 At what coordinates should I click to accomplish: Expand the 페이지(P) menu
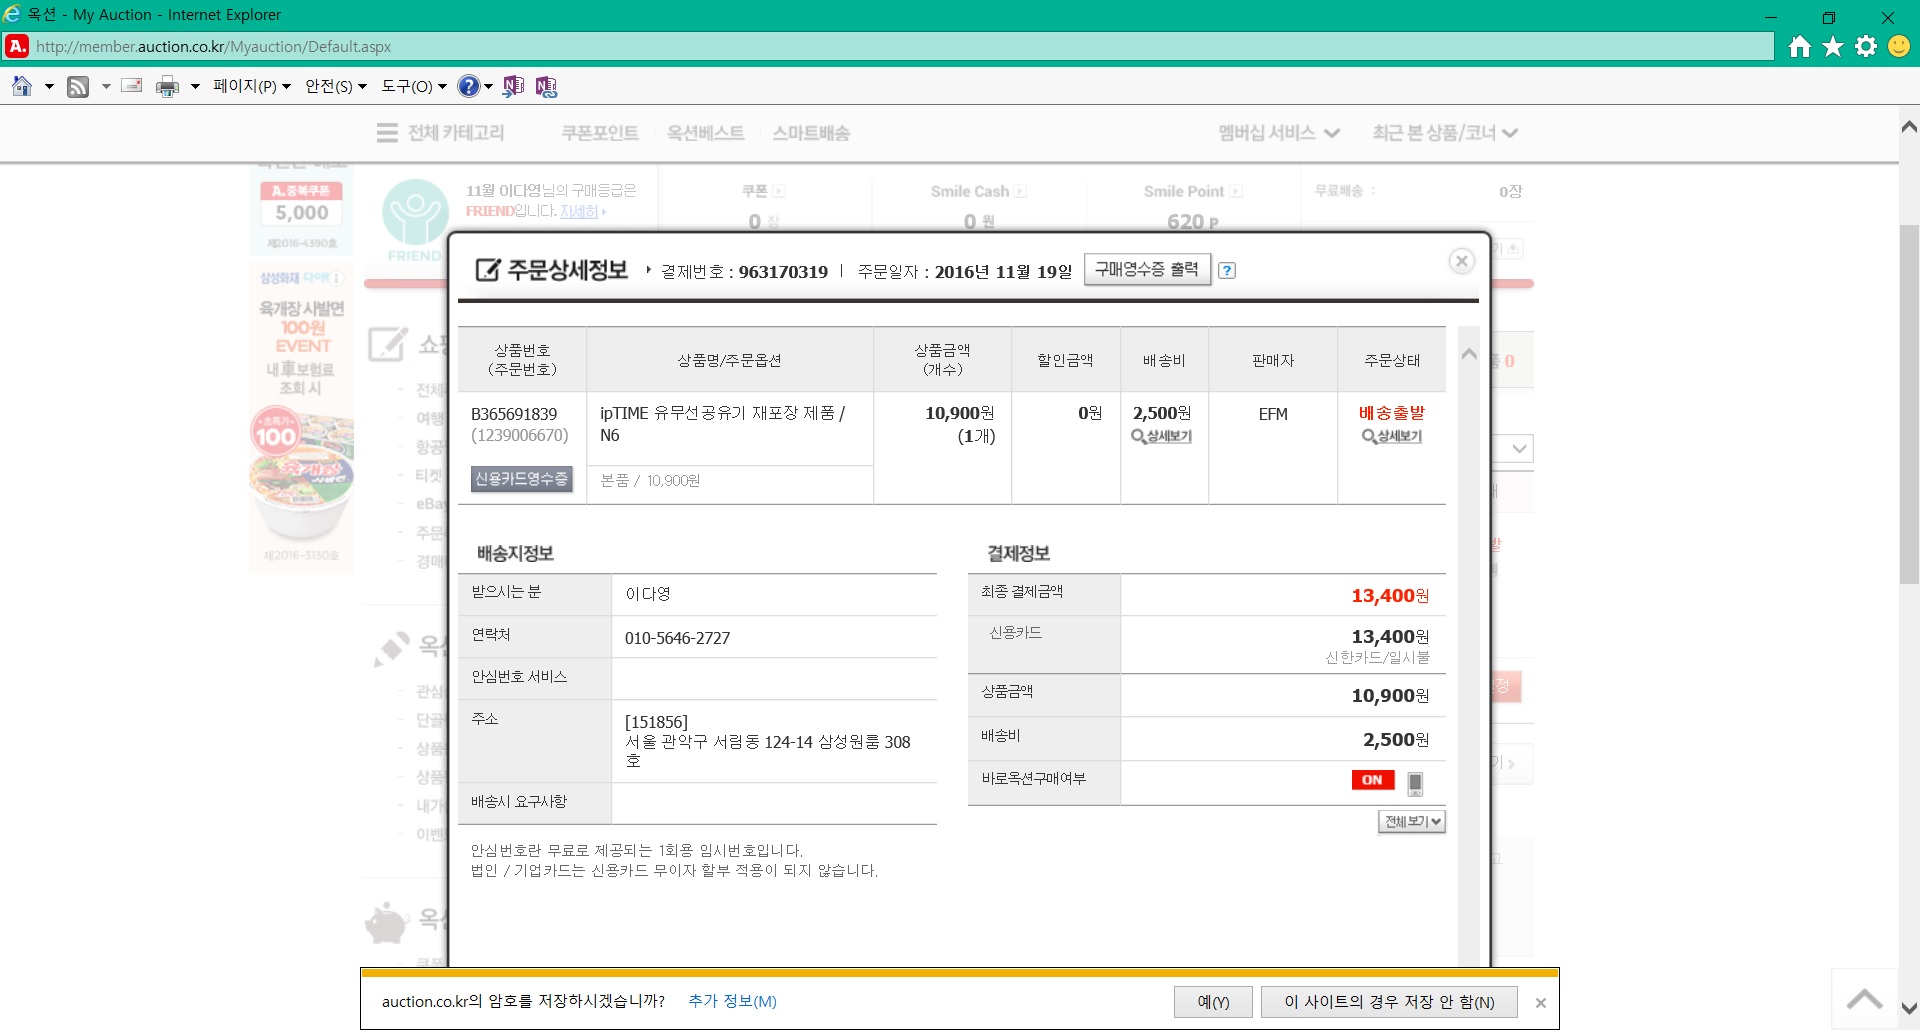click(x=252, y=86)
